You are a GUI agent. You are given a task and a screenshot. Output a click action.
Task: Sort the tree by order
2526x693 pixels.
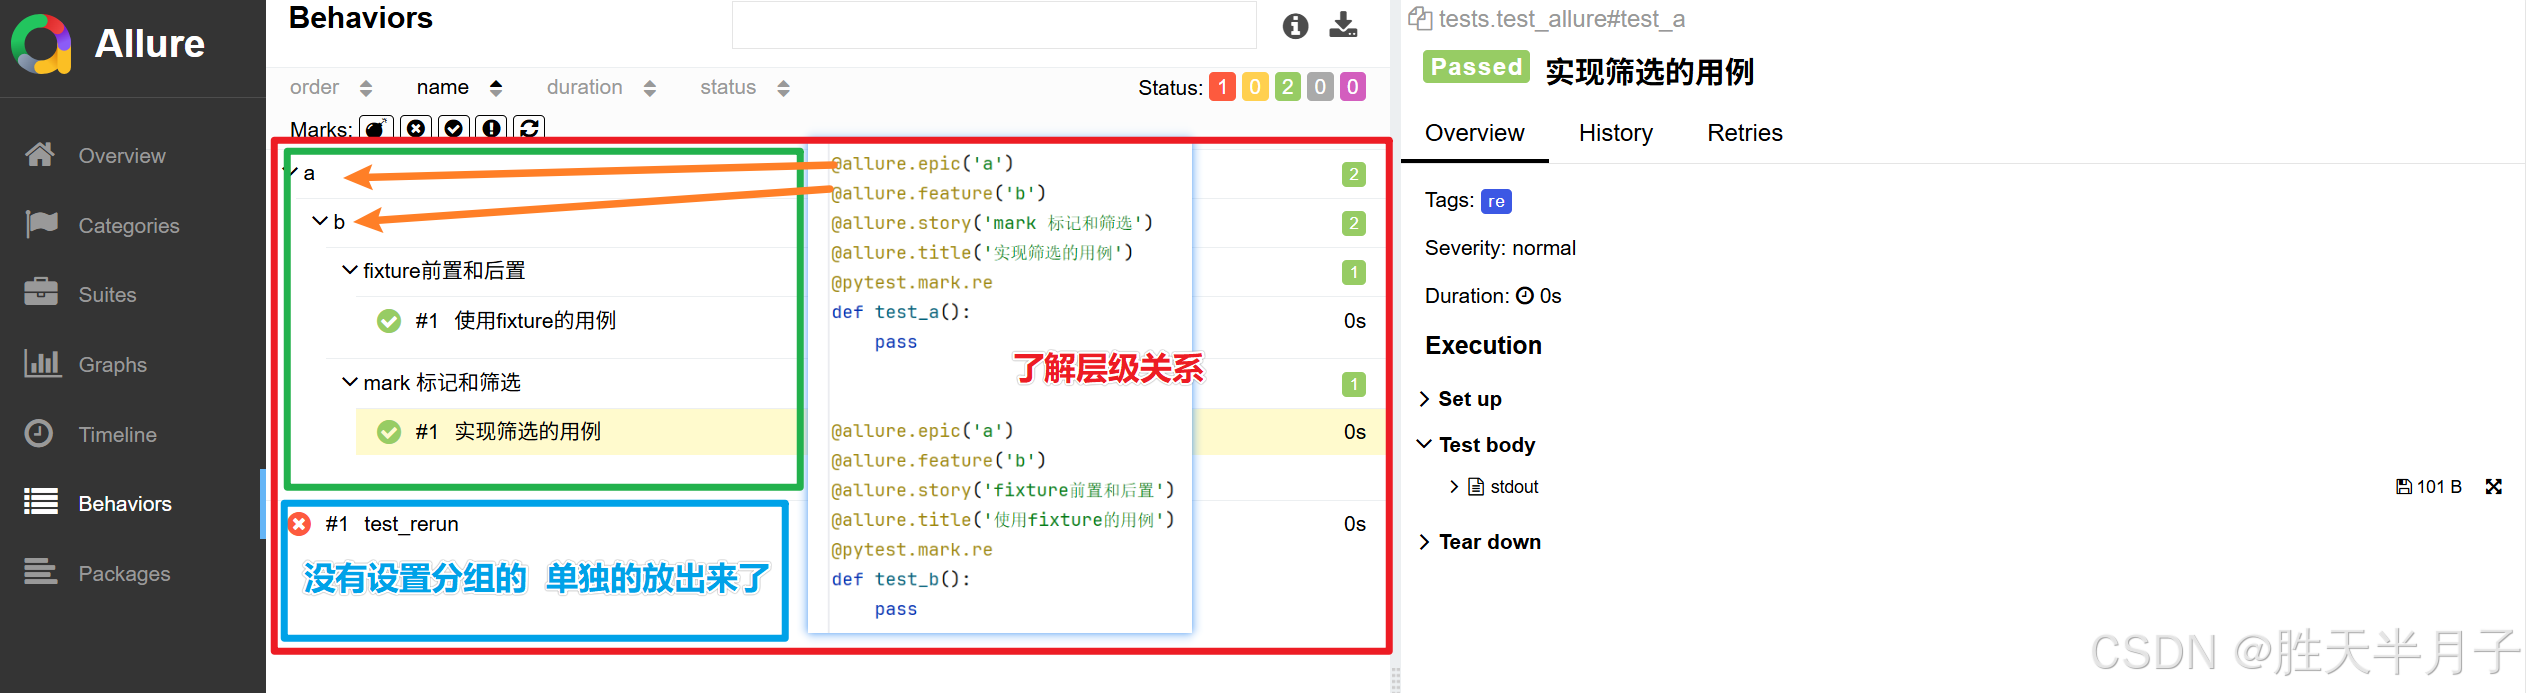tap(331, 88)
